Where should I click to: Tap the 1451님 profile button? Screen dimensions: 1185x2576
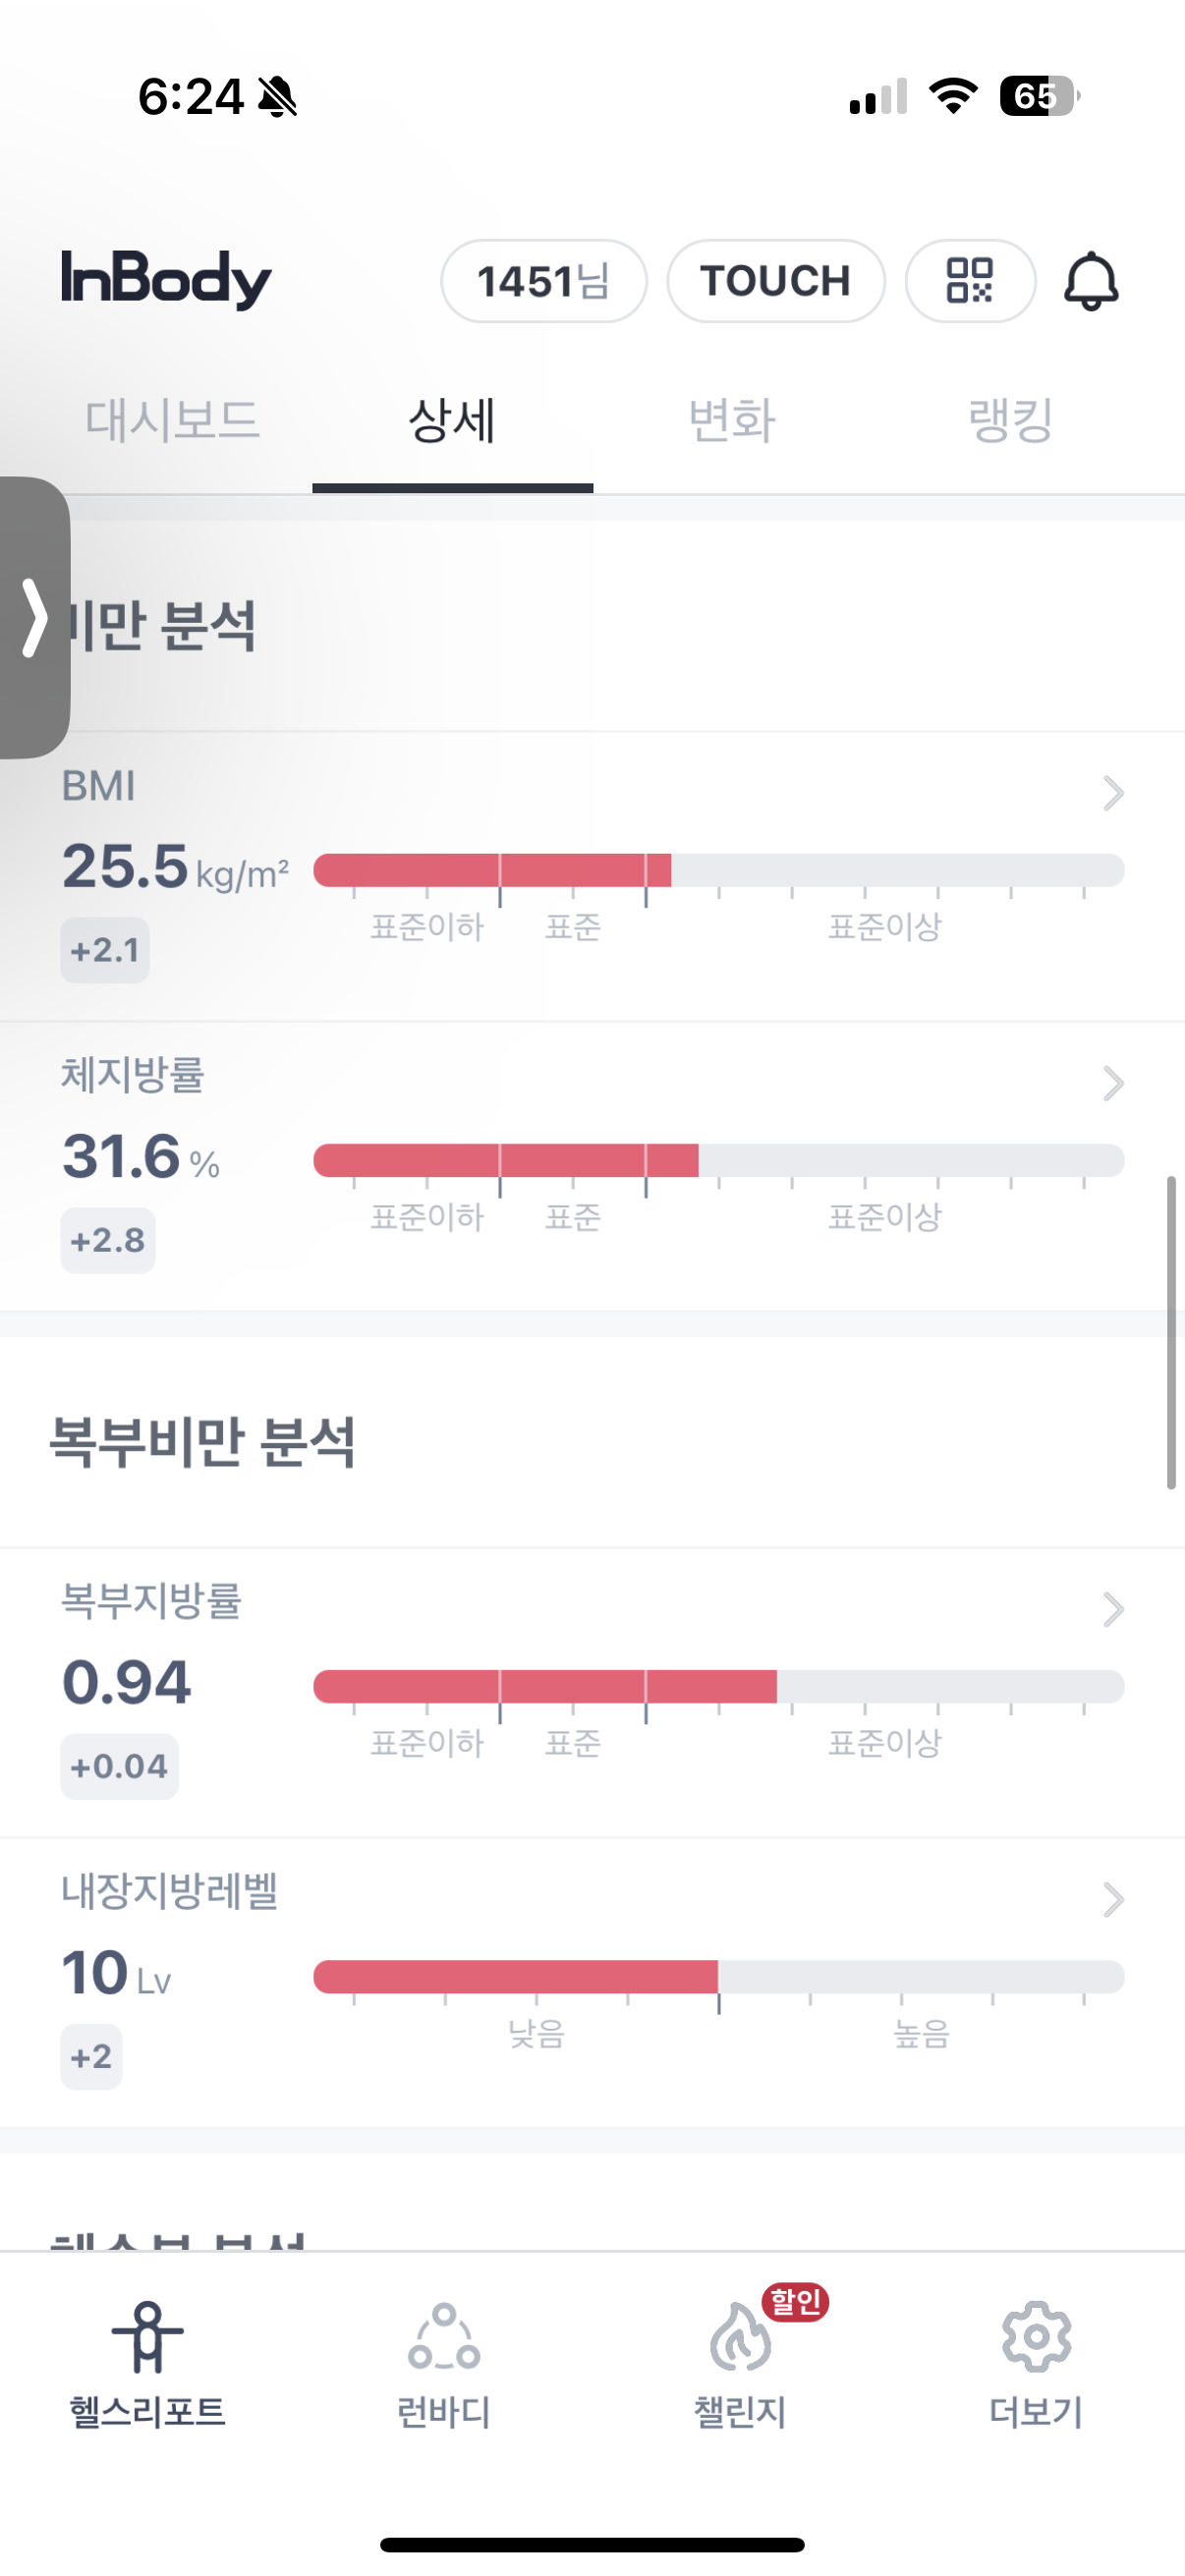[543, 281]
